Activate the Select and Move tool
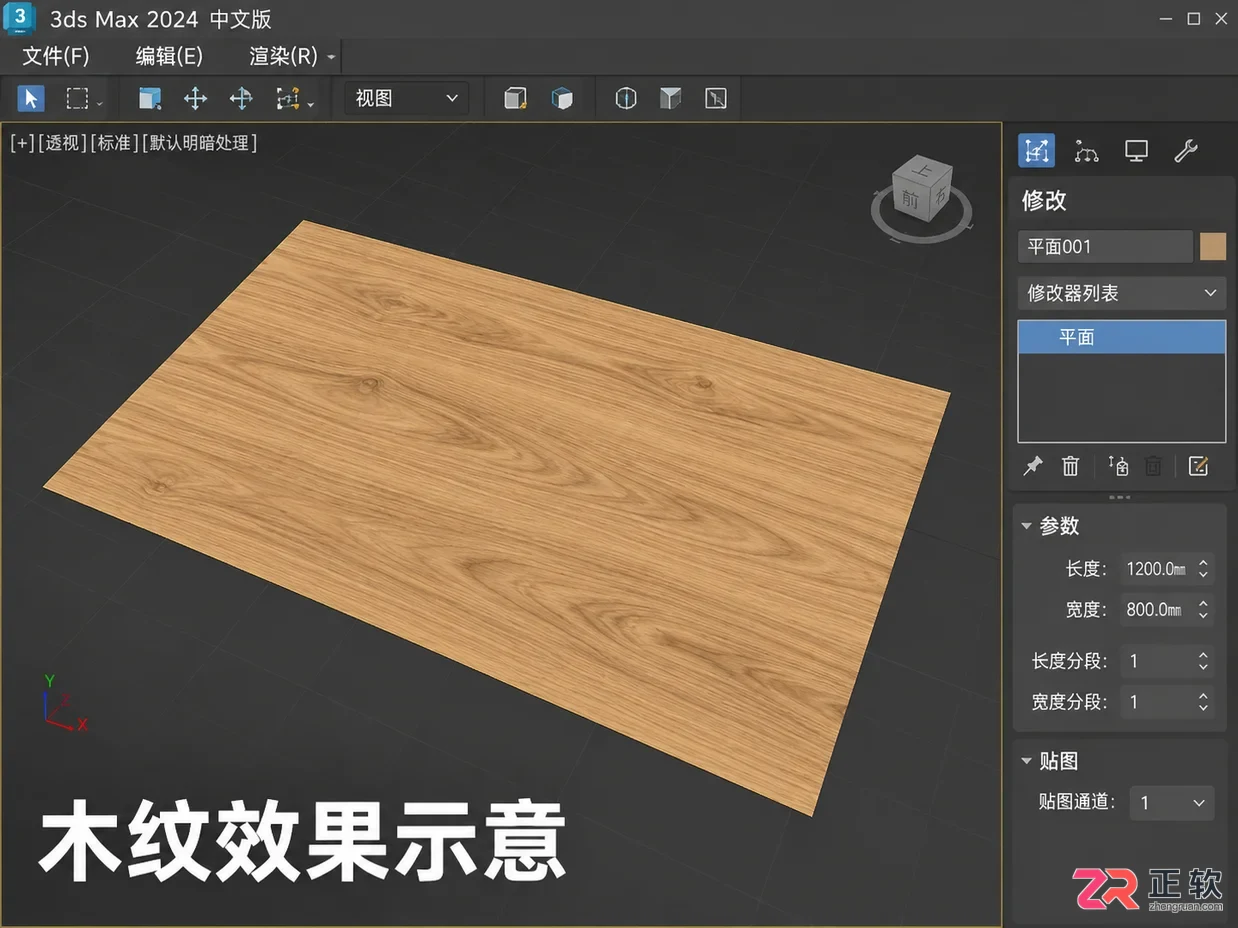Viewport: 1238px width, 928px height. 195,98
